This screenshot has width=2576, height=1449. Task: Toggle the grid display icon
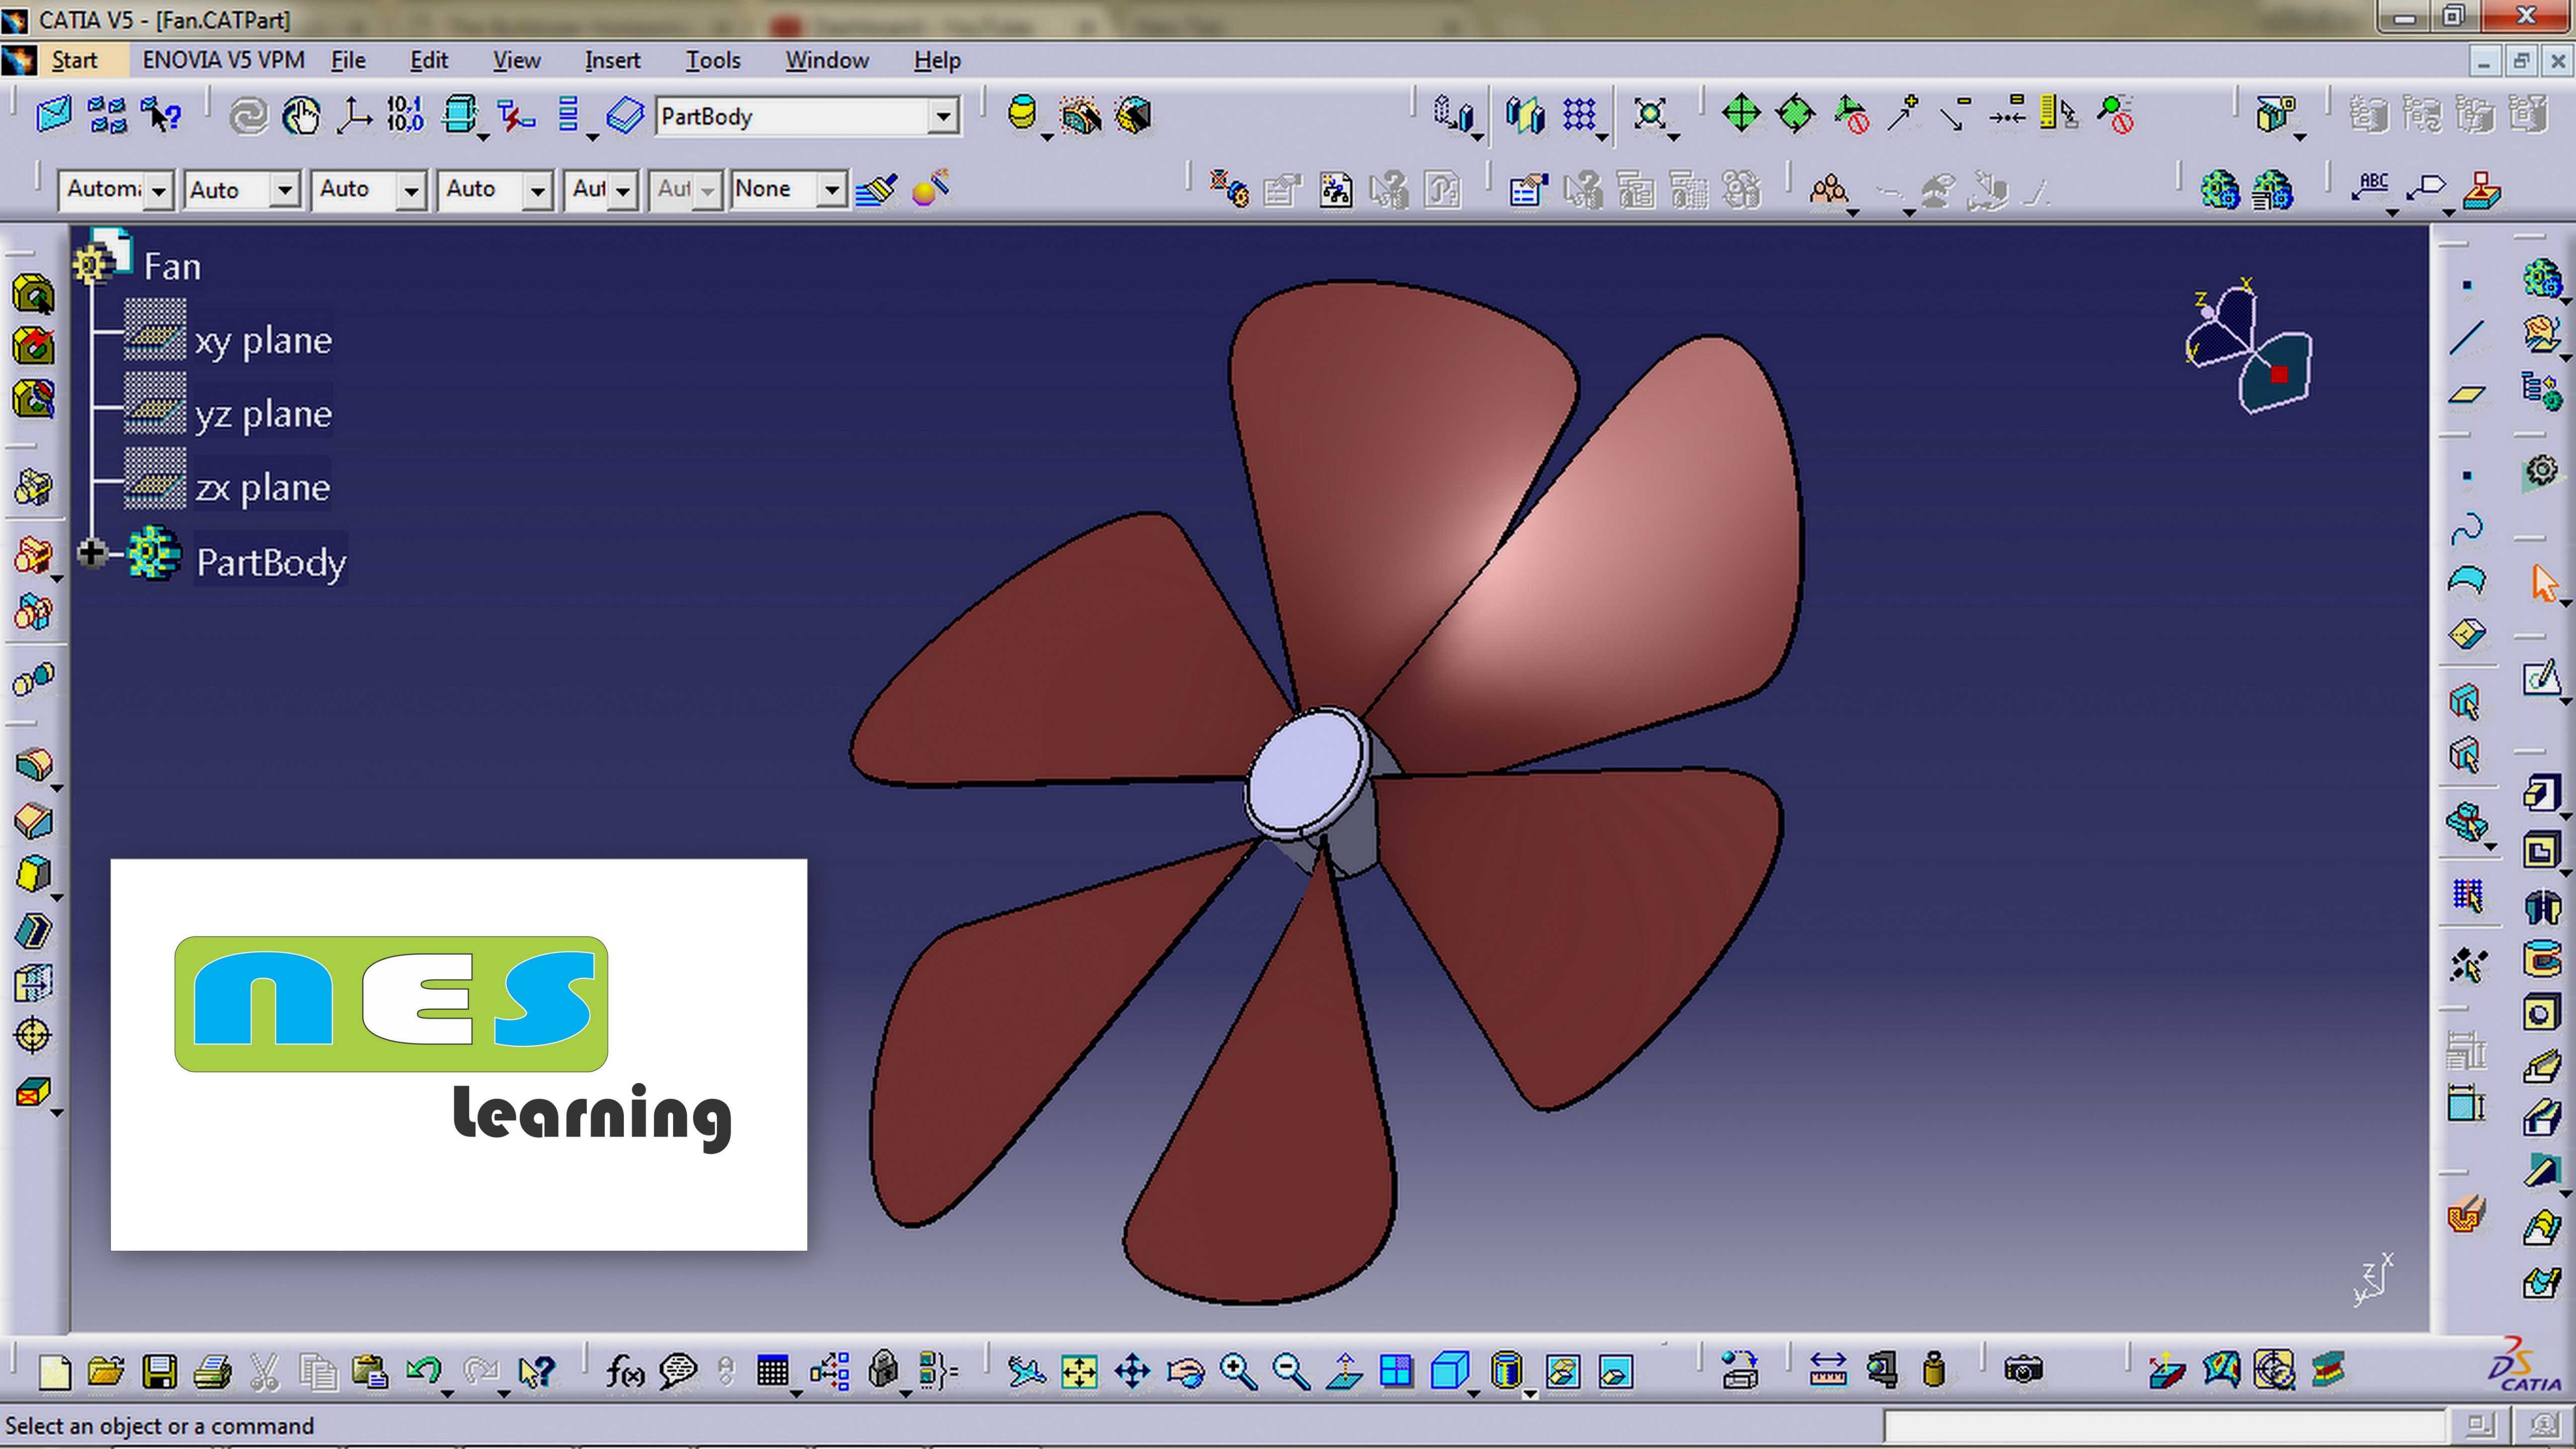tap(1580, 114)
